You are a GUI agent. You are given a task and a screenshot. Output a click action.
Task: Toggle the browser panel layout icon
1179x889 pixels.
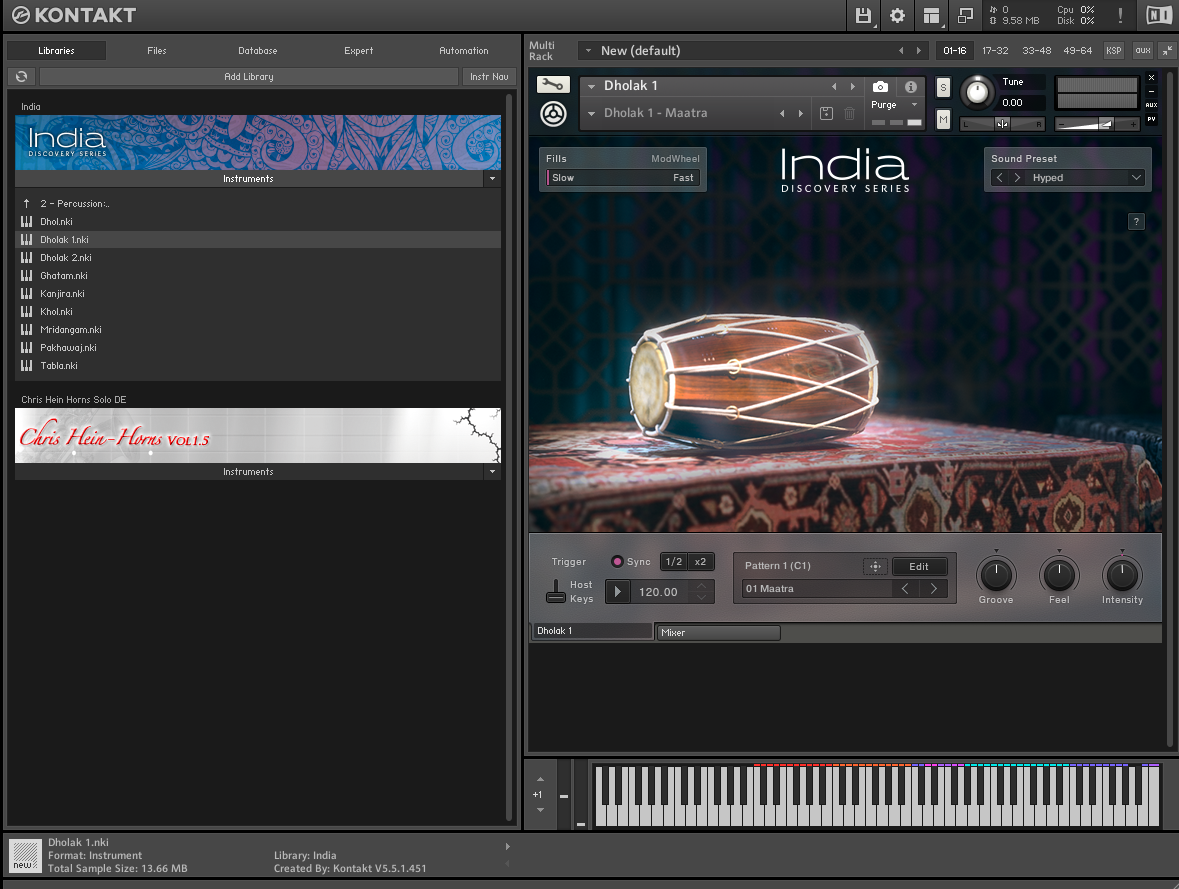click(x=931, y=16)
